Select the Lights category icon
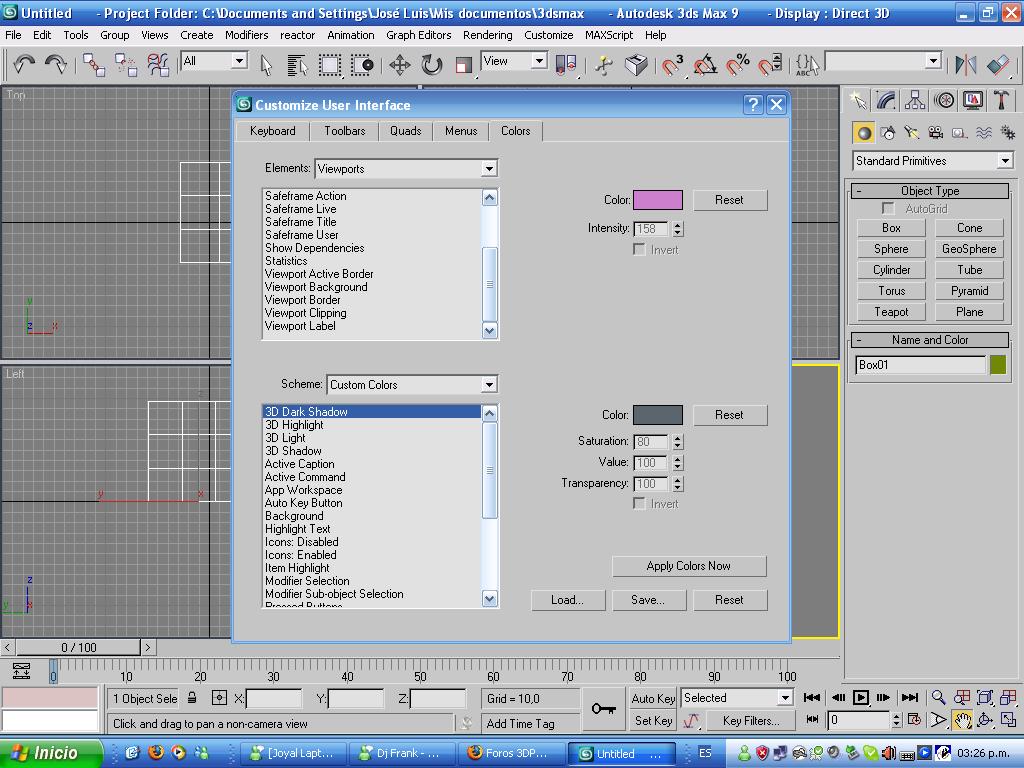1024x768 pixels. [912, 133]
